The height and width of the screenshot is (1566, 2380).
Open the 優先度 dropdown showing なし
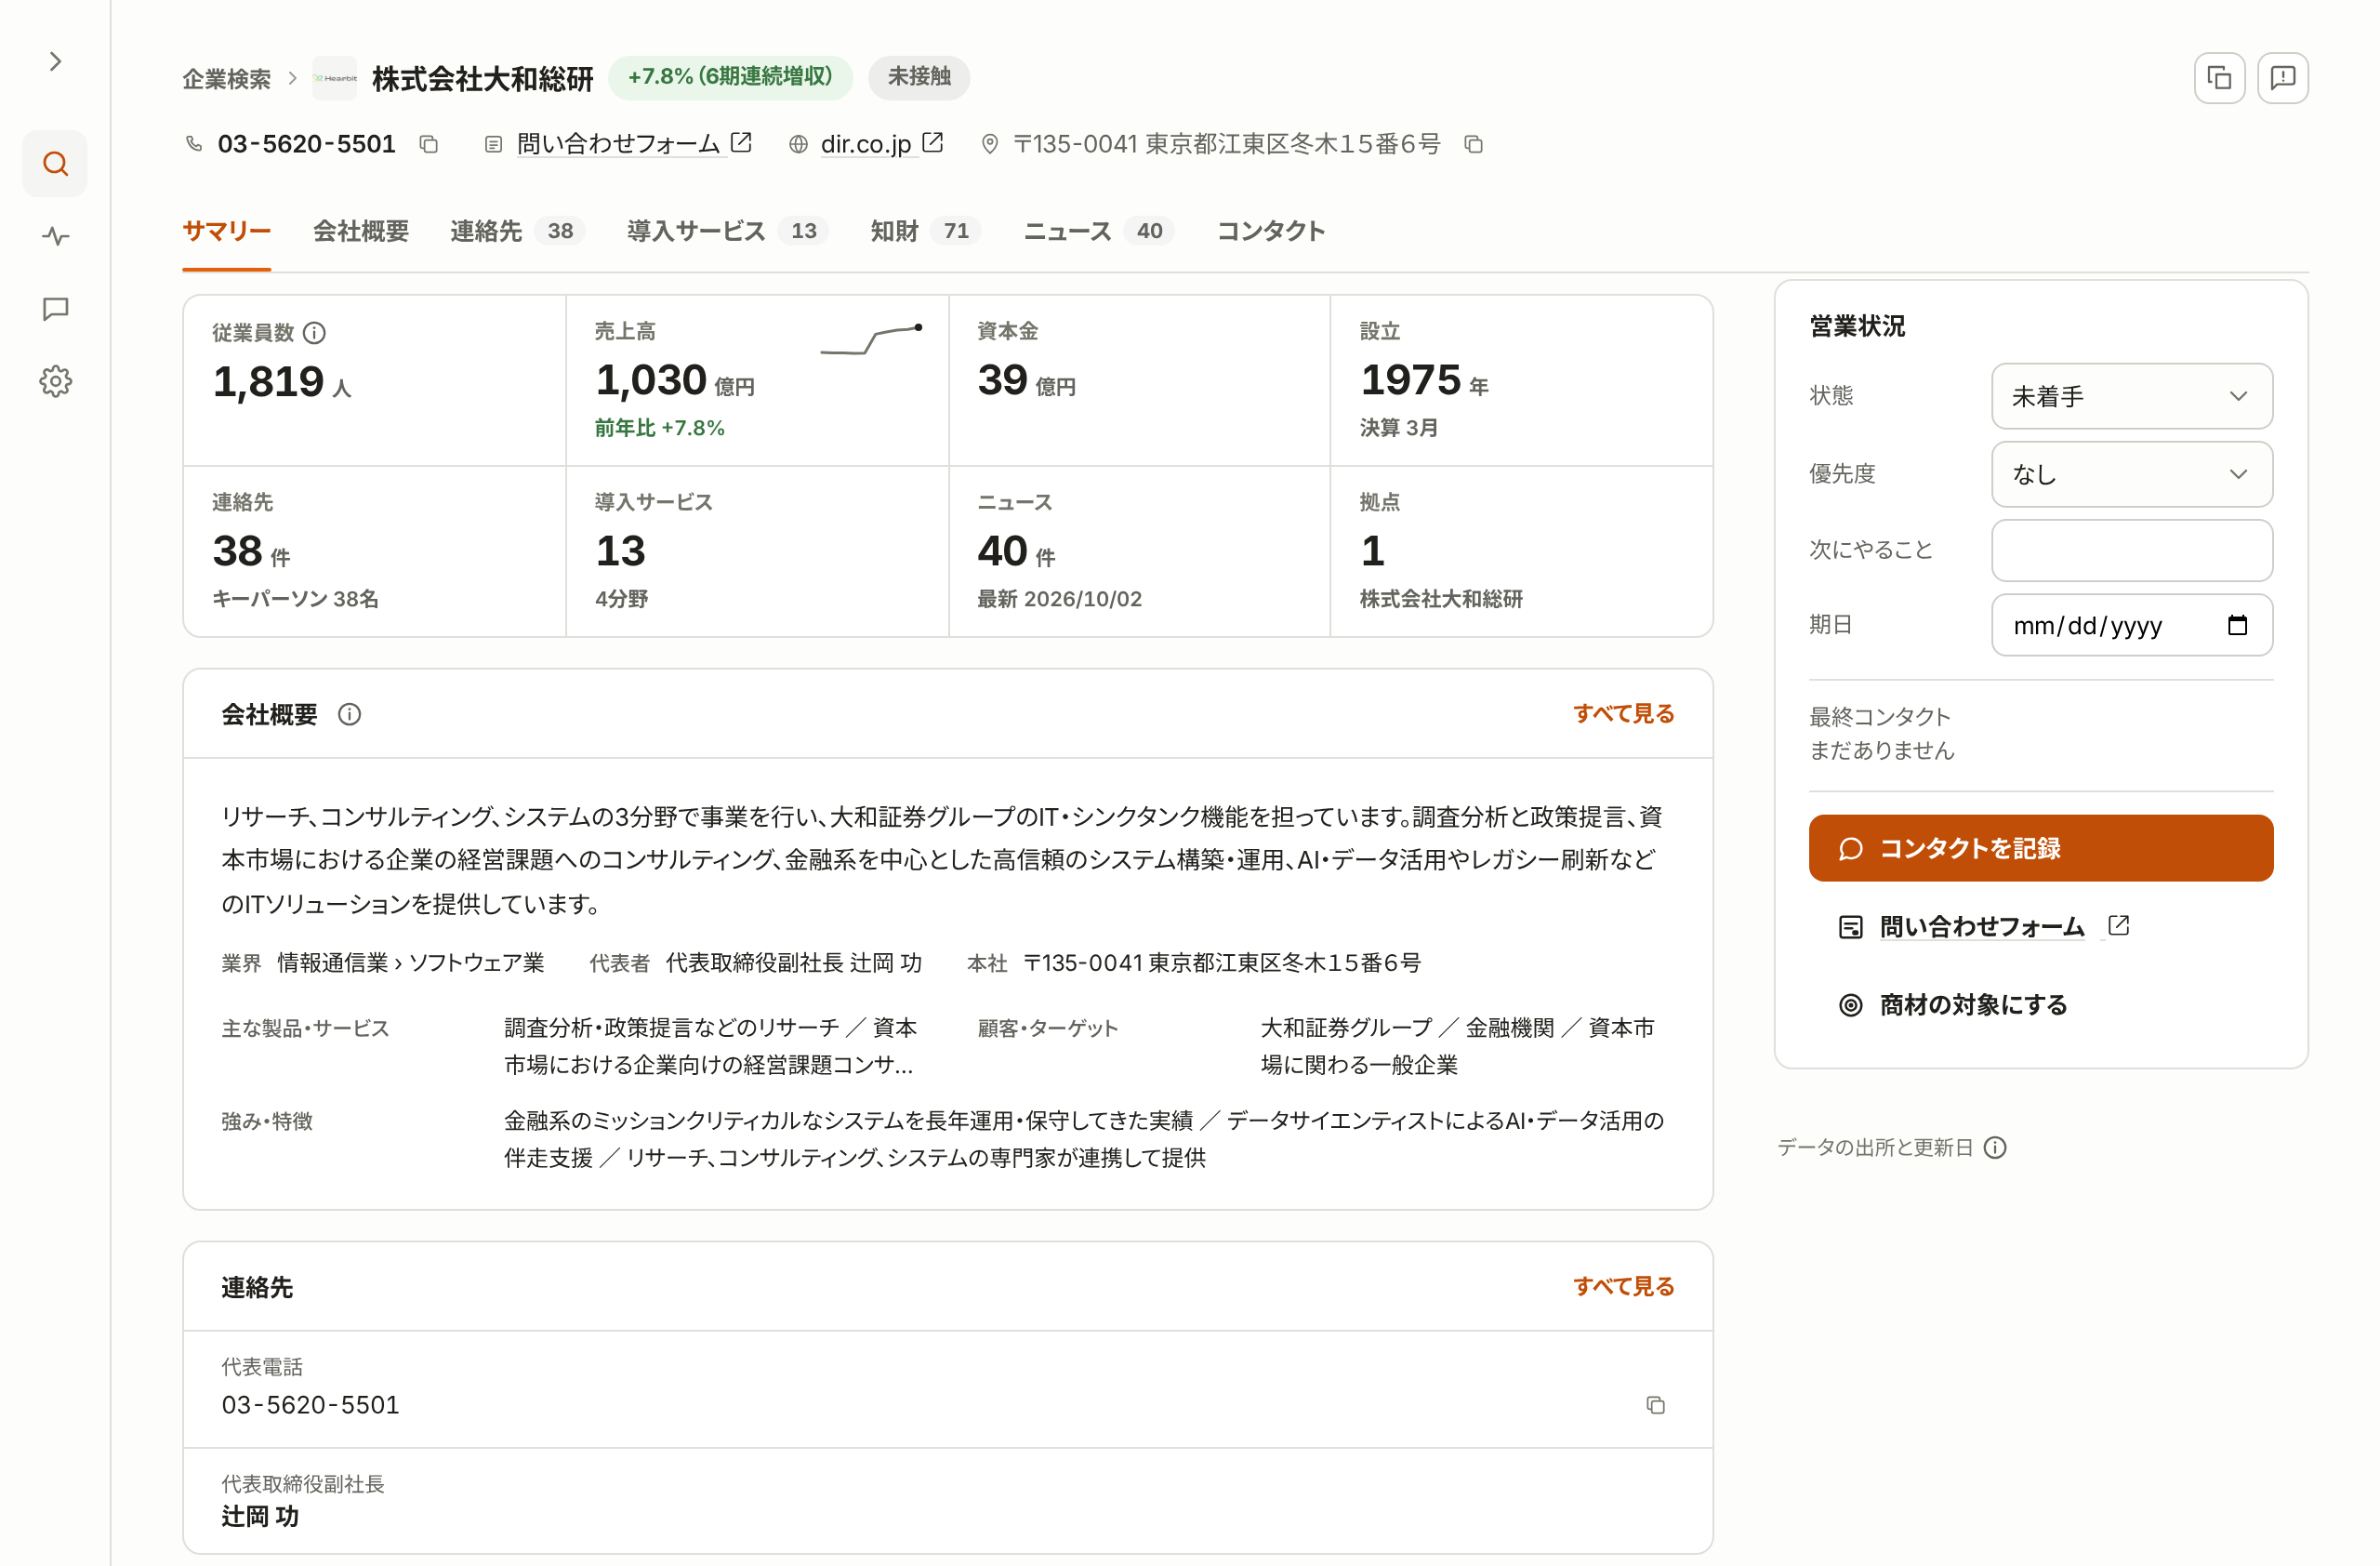coord(2132,475)
